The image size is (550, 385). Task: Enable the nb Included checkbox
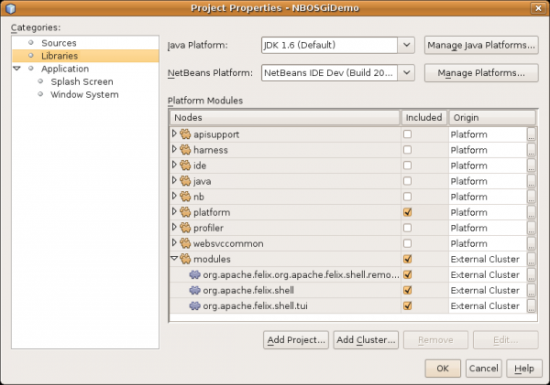407,197
